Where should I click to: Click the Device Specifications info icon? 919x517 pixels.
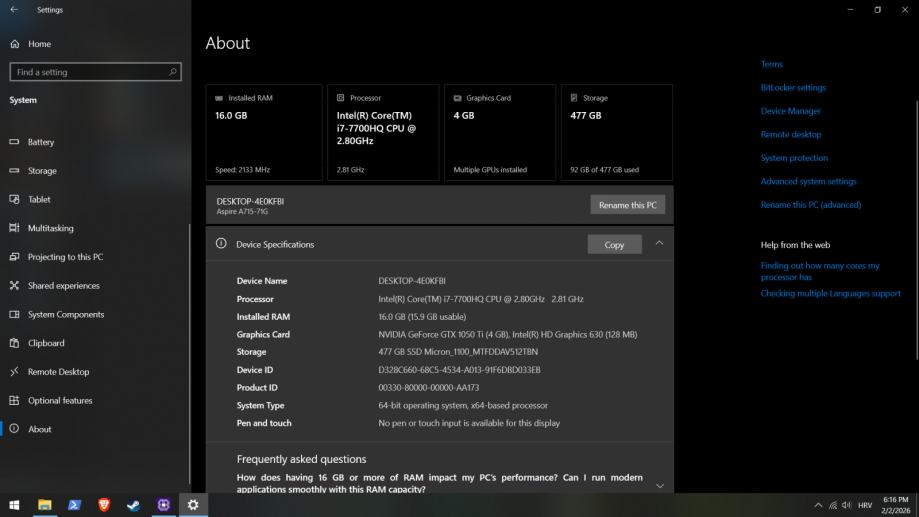pyautogui.click(x=221, y=243)
